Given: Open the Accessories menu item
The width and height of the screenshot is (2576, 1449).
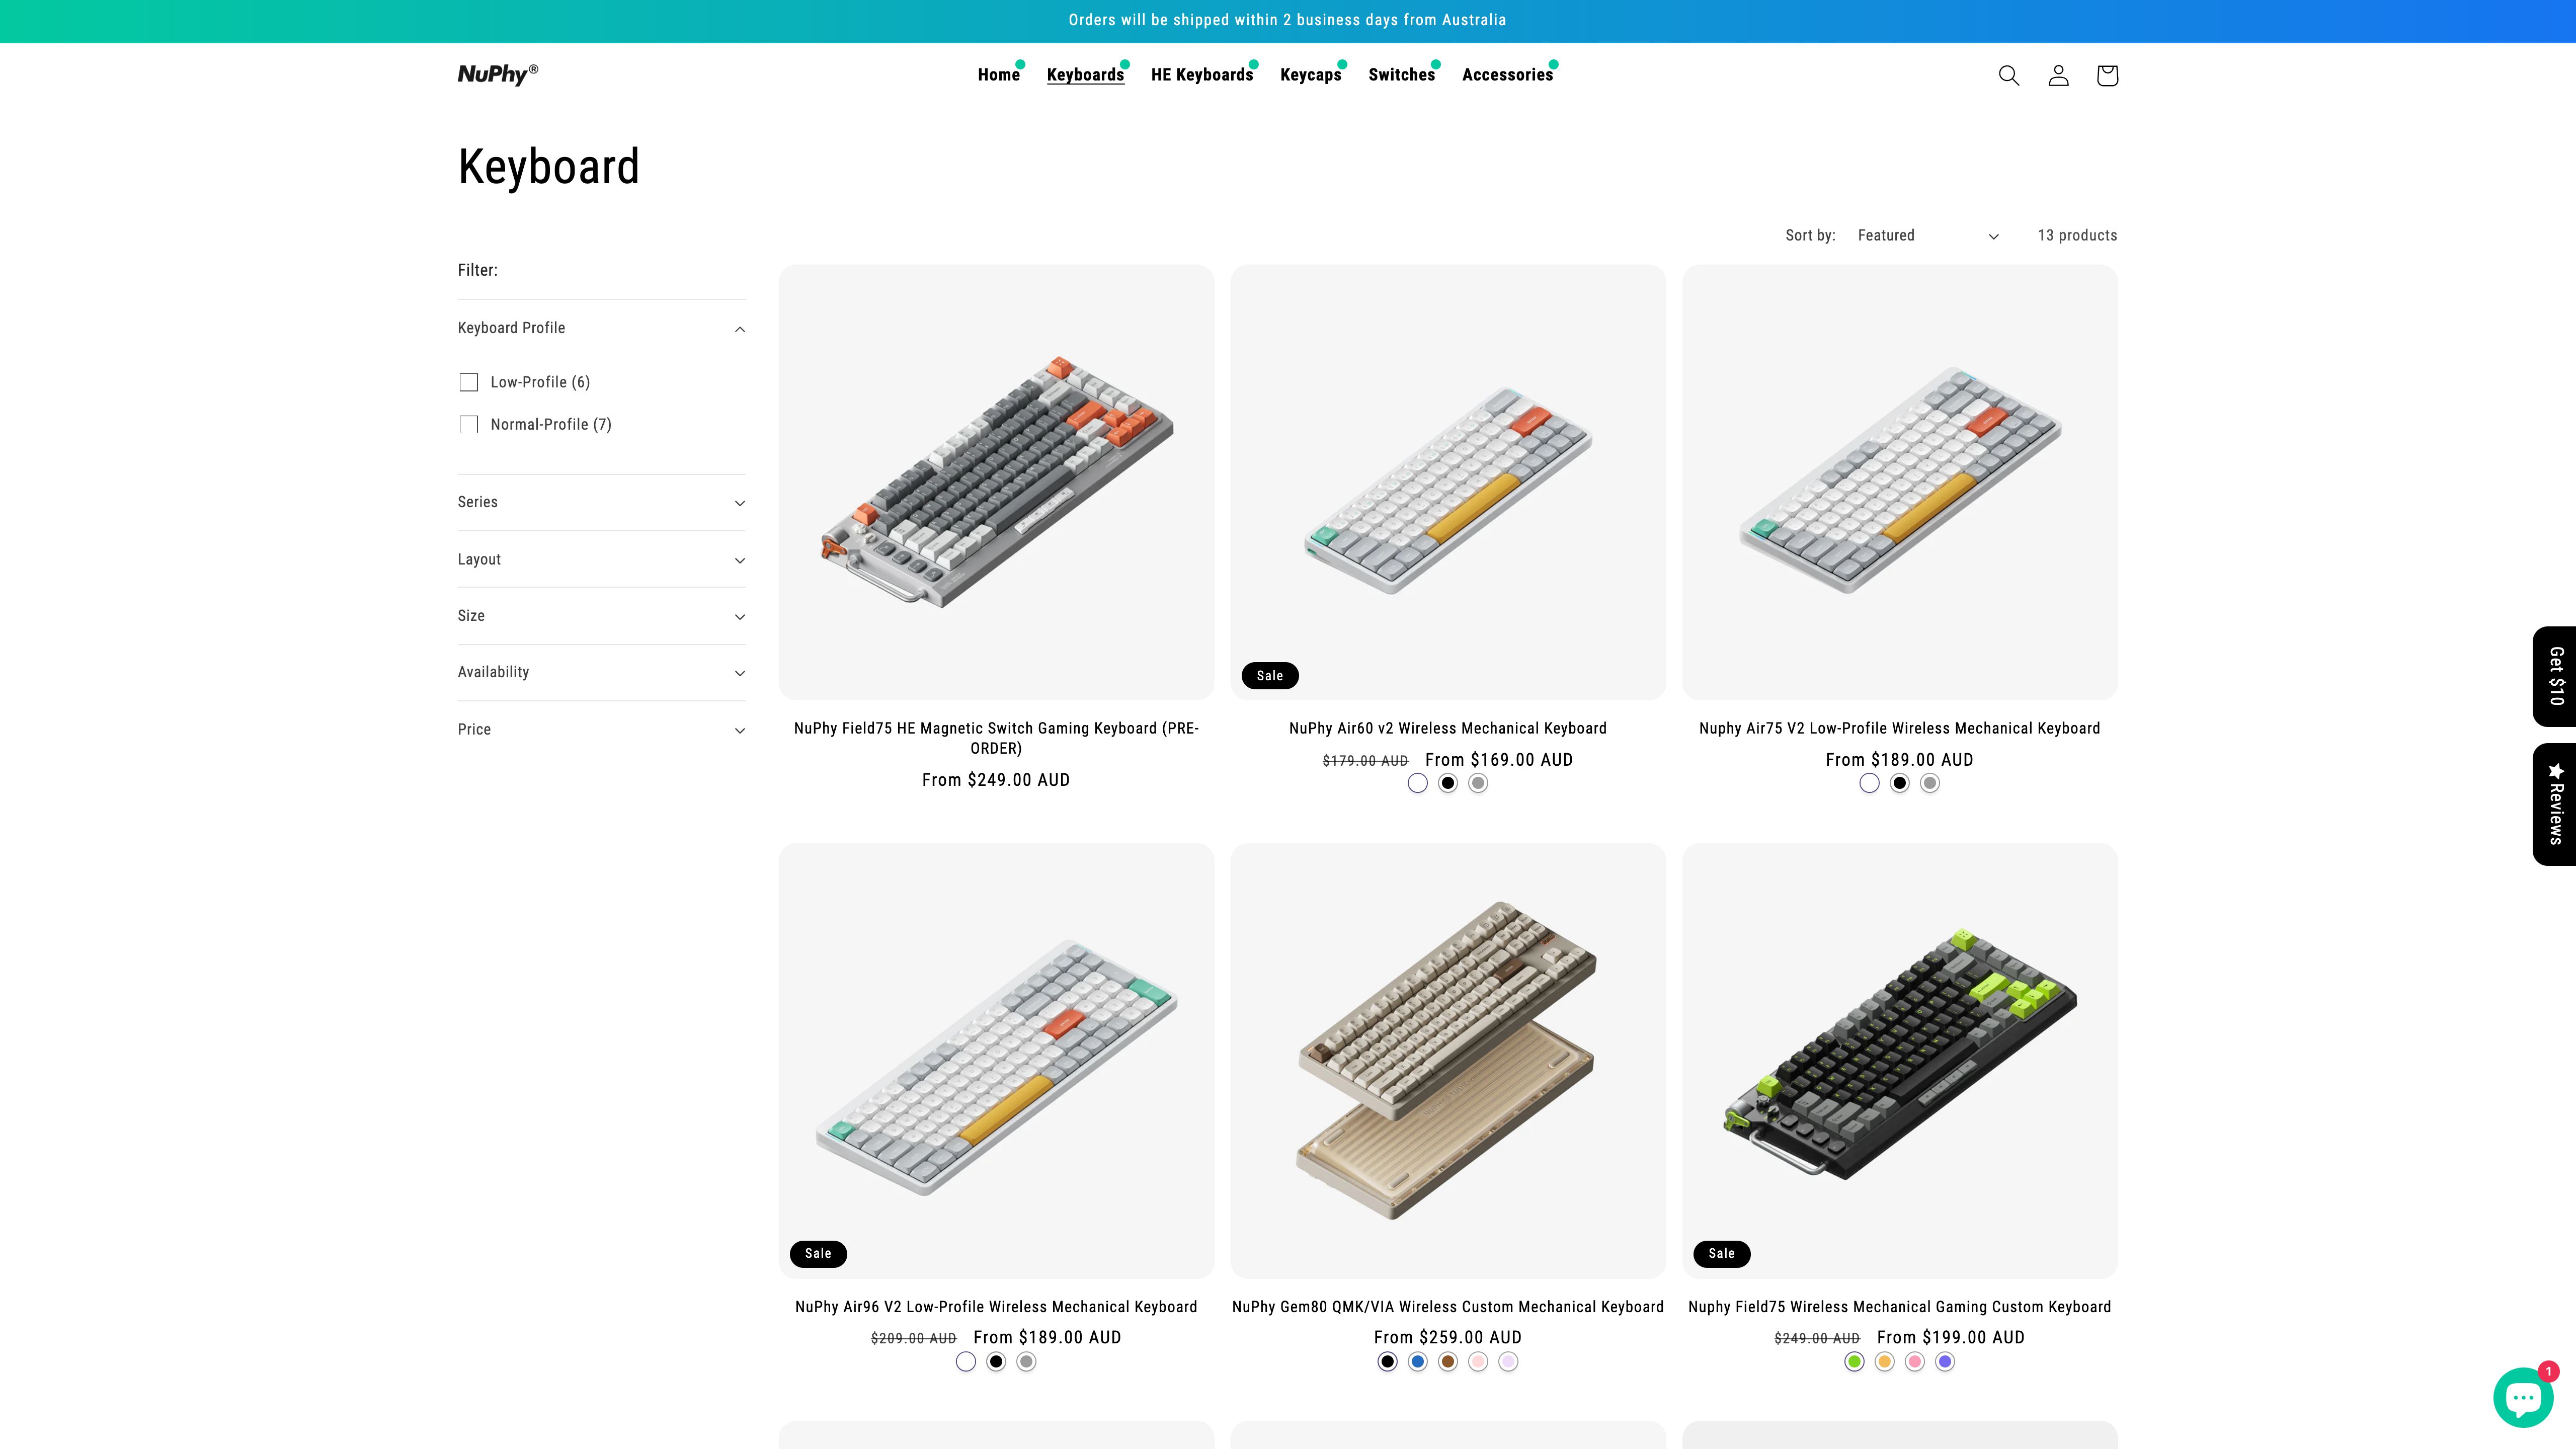Looking at the screenshot, I should click(x=1507, y=75).
